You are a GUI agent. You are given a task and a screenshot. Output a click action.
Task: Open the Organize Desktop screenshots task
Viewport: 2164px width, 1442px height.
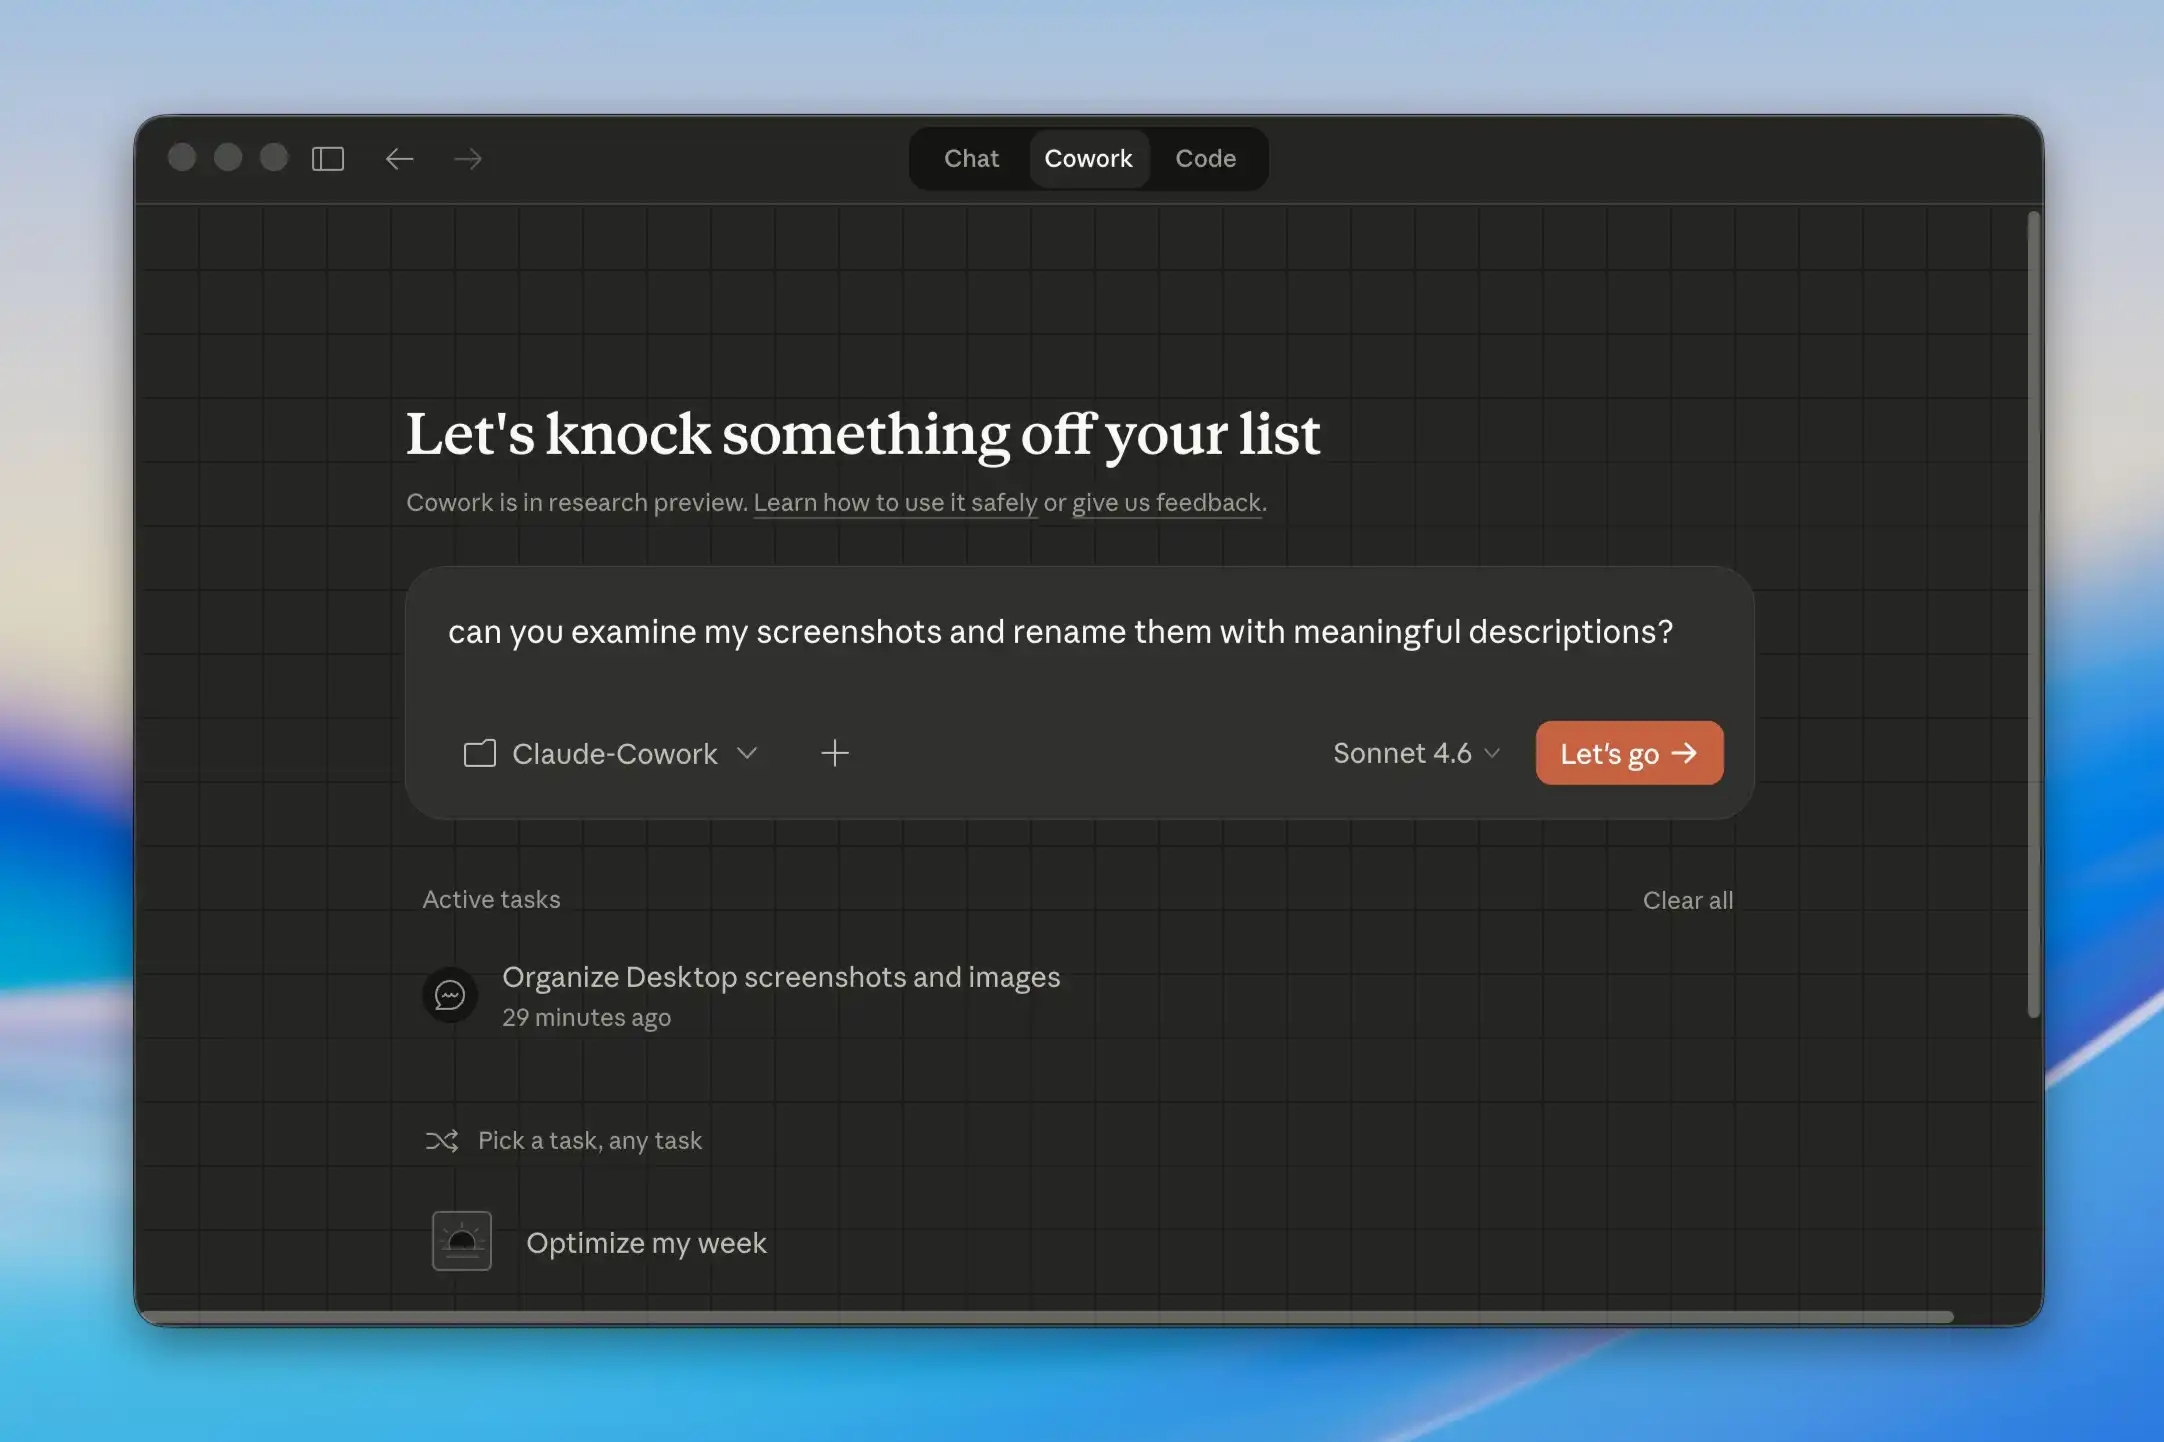click(x=781, y=977)
